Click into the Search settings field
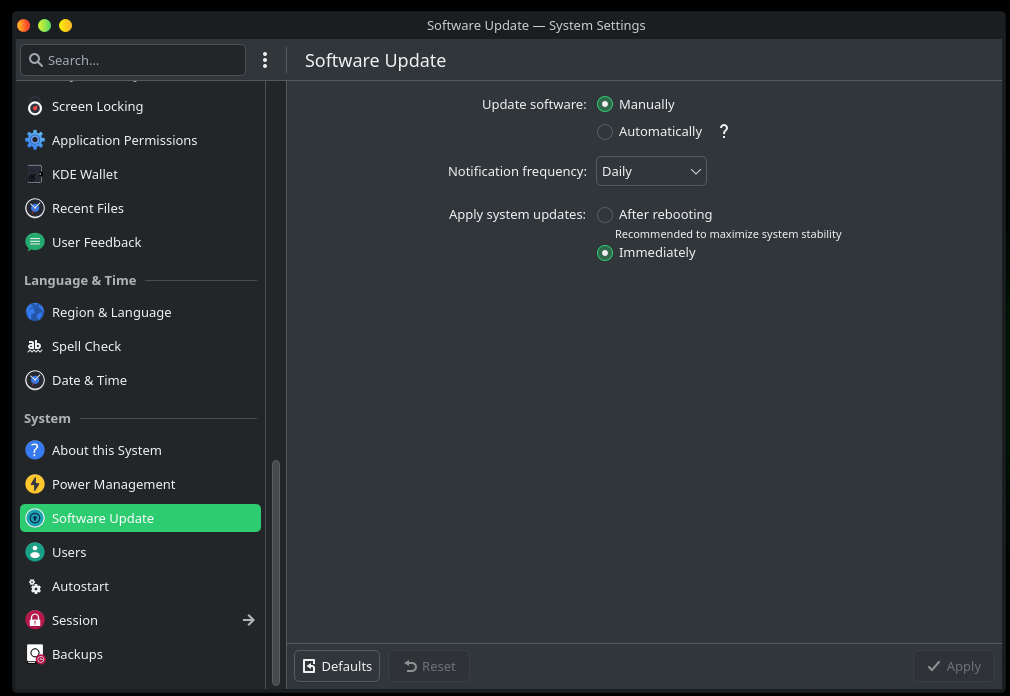 (x=140, y=60)
